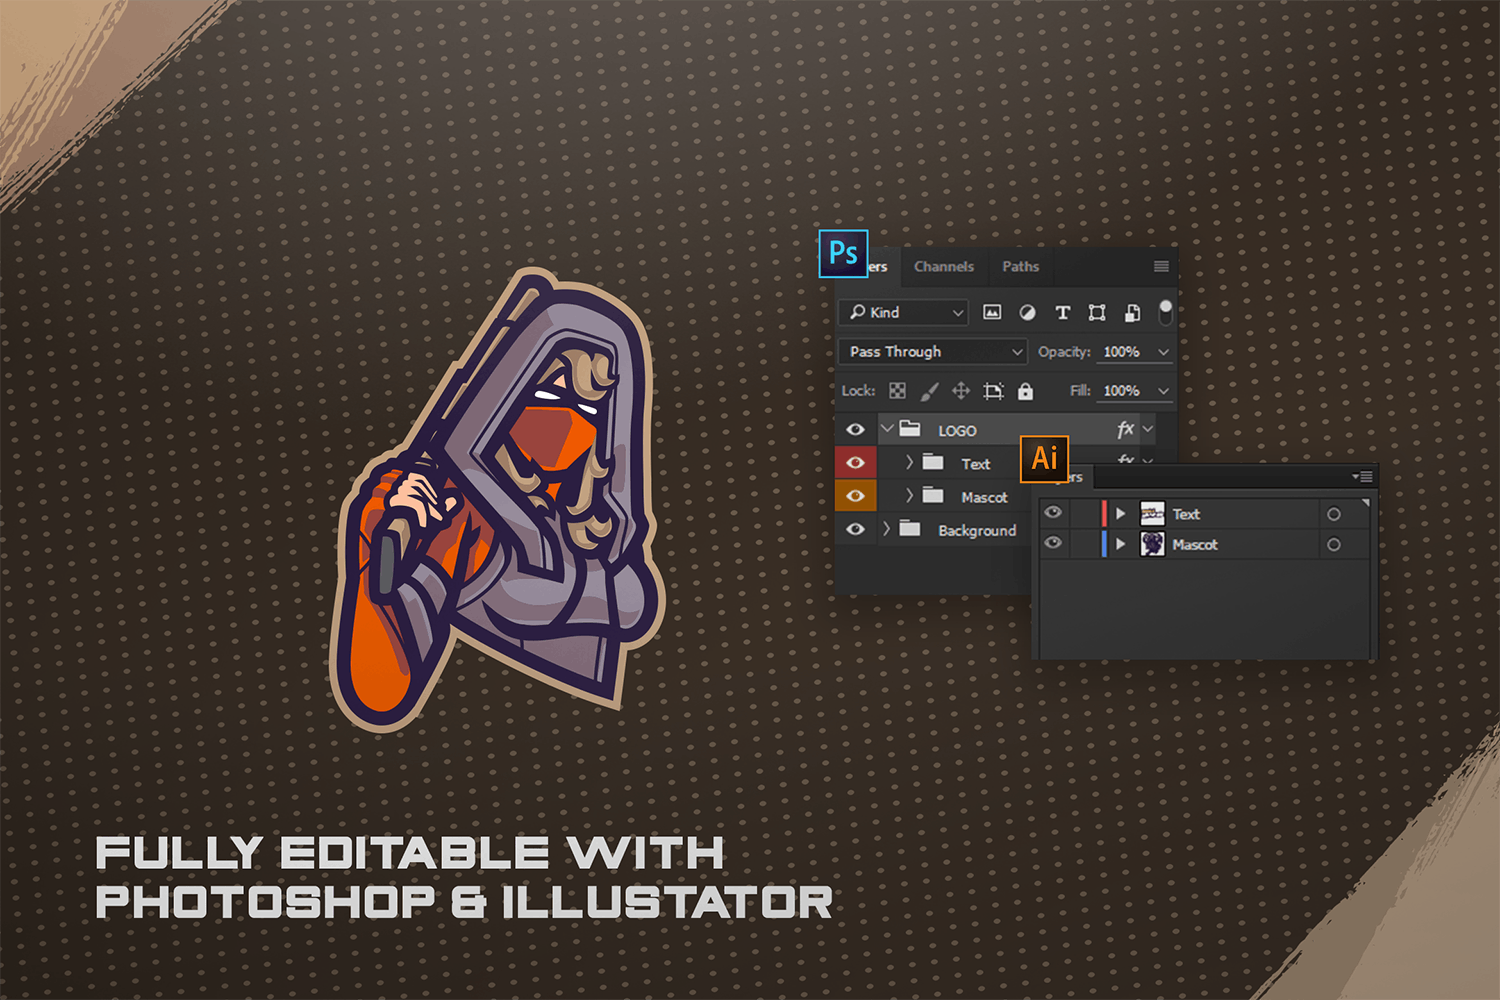Click the Illustrator Ai logo badge
This screenshot has height=1000, width=1500.
1044,459
